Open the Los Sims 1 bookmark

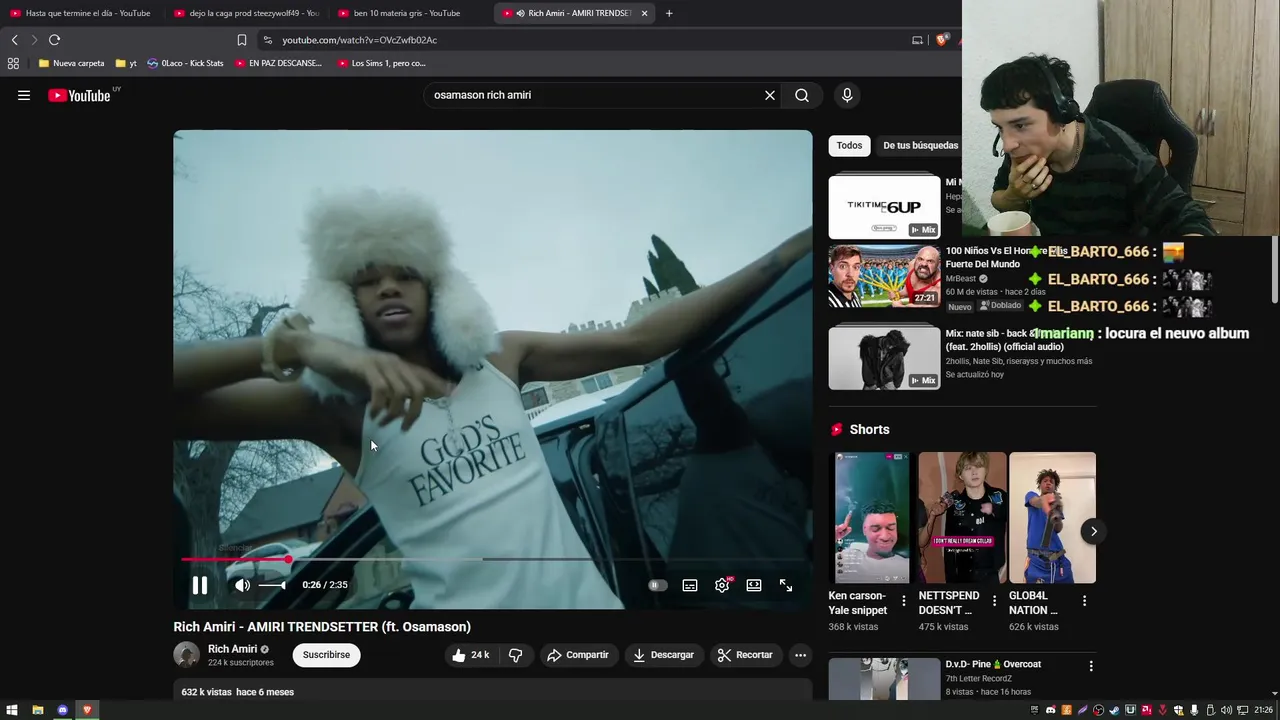click(382, 63)
